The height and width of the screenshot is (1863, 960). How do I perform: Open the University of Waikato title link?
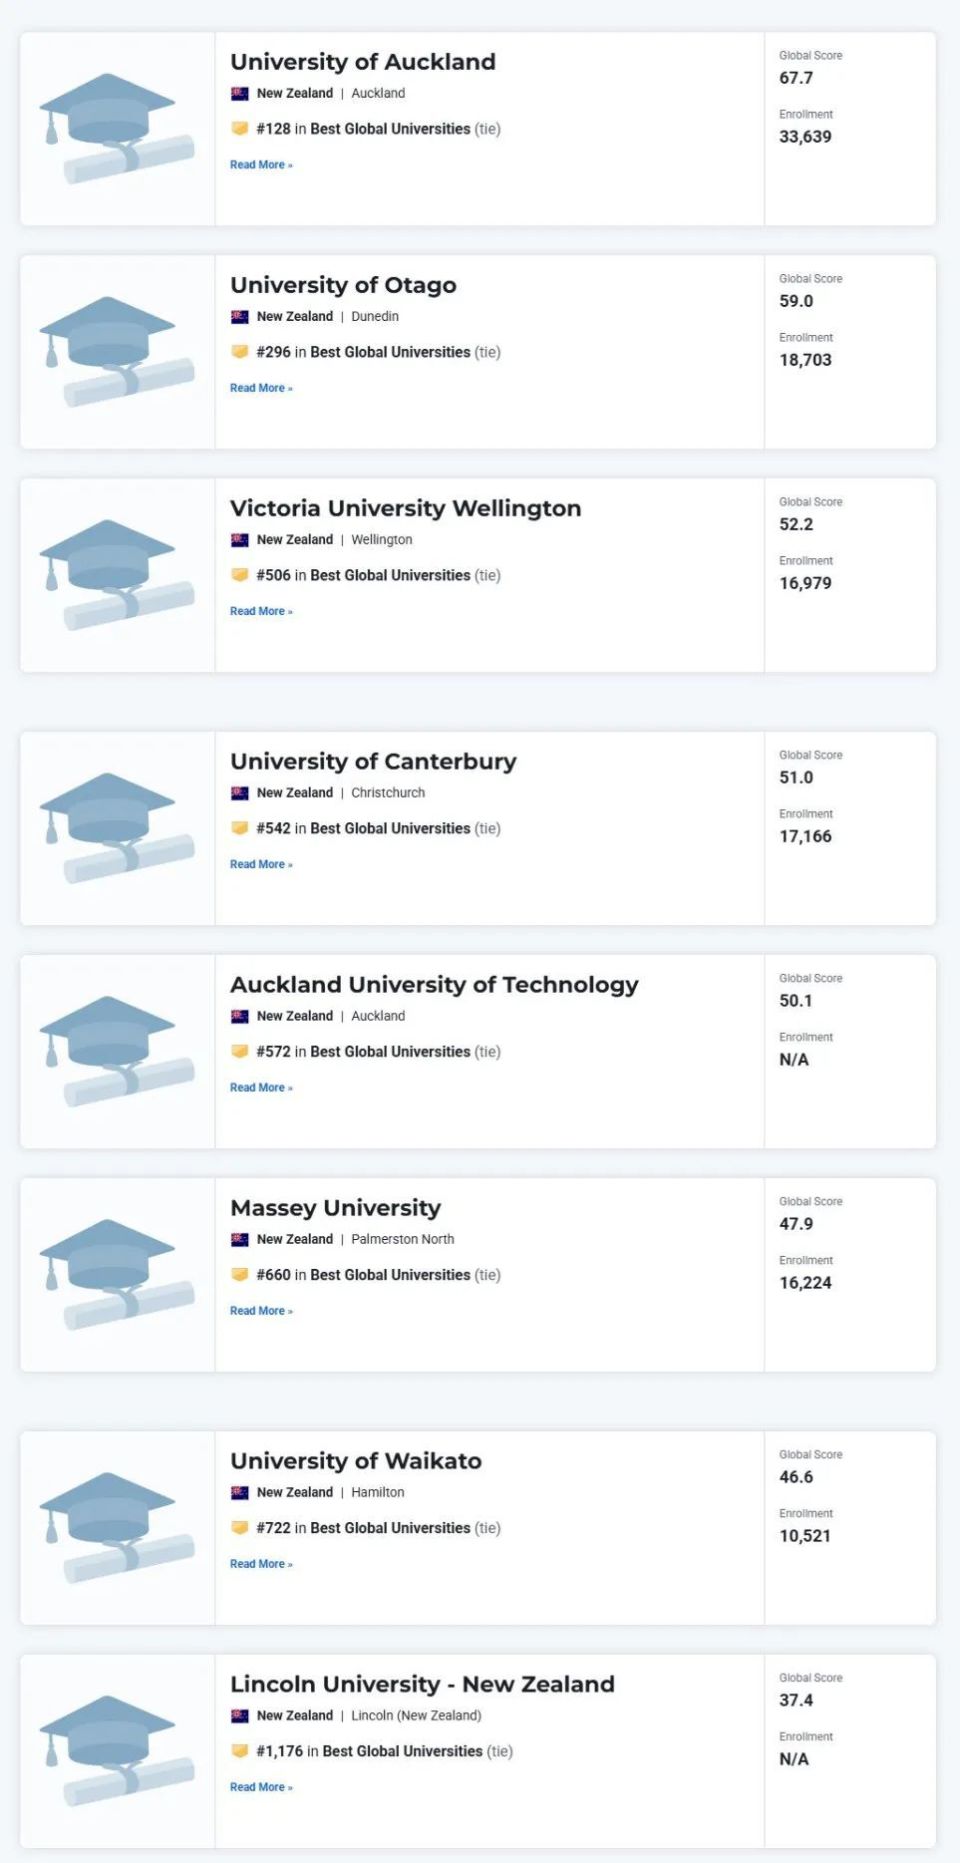[355, 1461]
